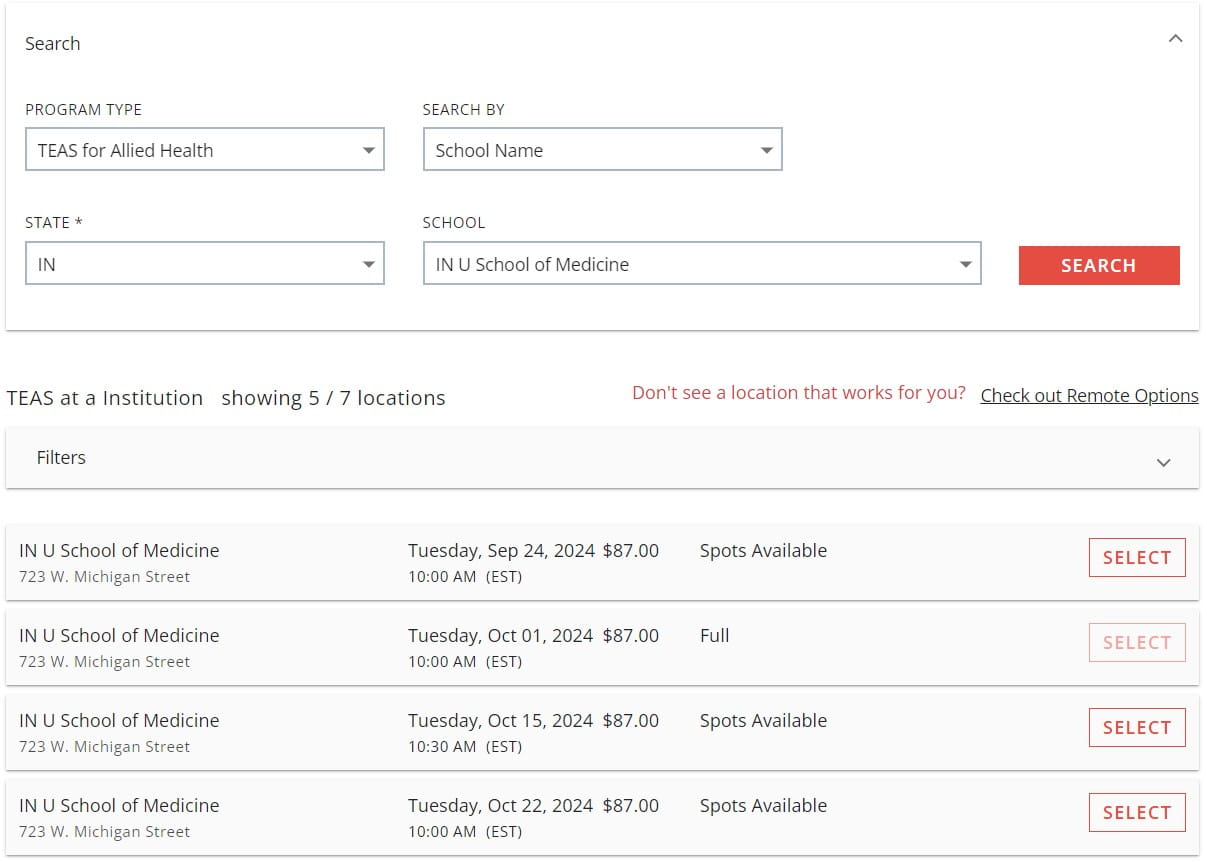Select the Oct 15, 2024 test session
The height and width of the screenshot is (862, 1207).
tap(1136, 728)
